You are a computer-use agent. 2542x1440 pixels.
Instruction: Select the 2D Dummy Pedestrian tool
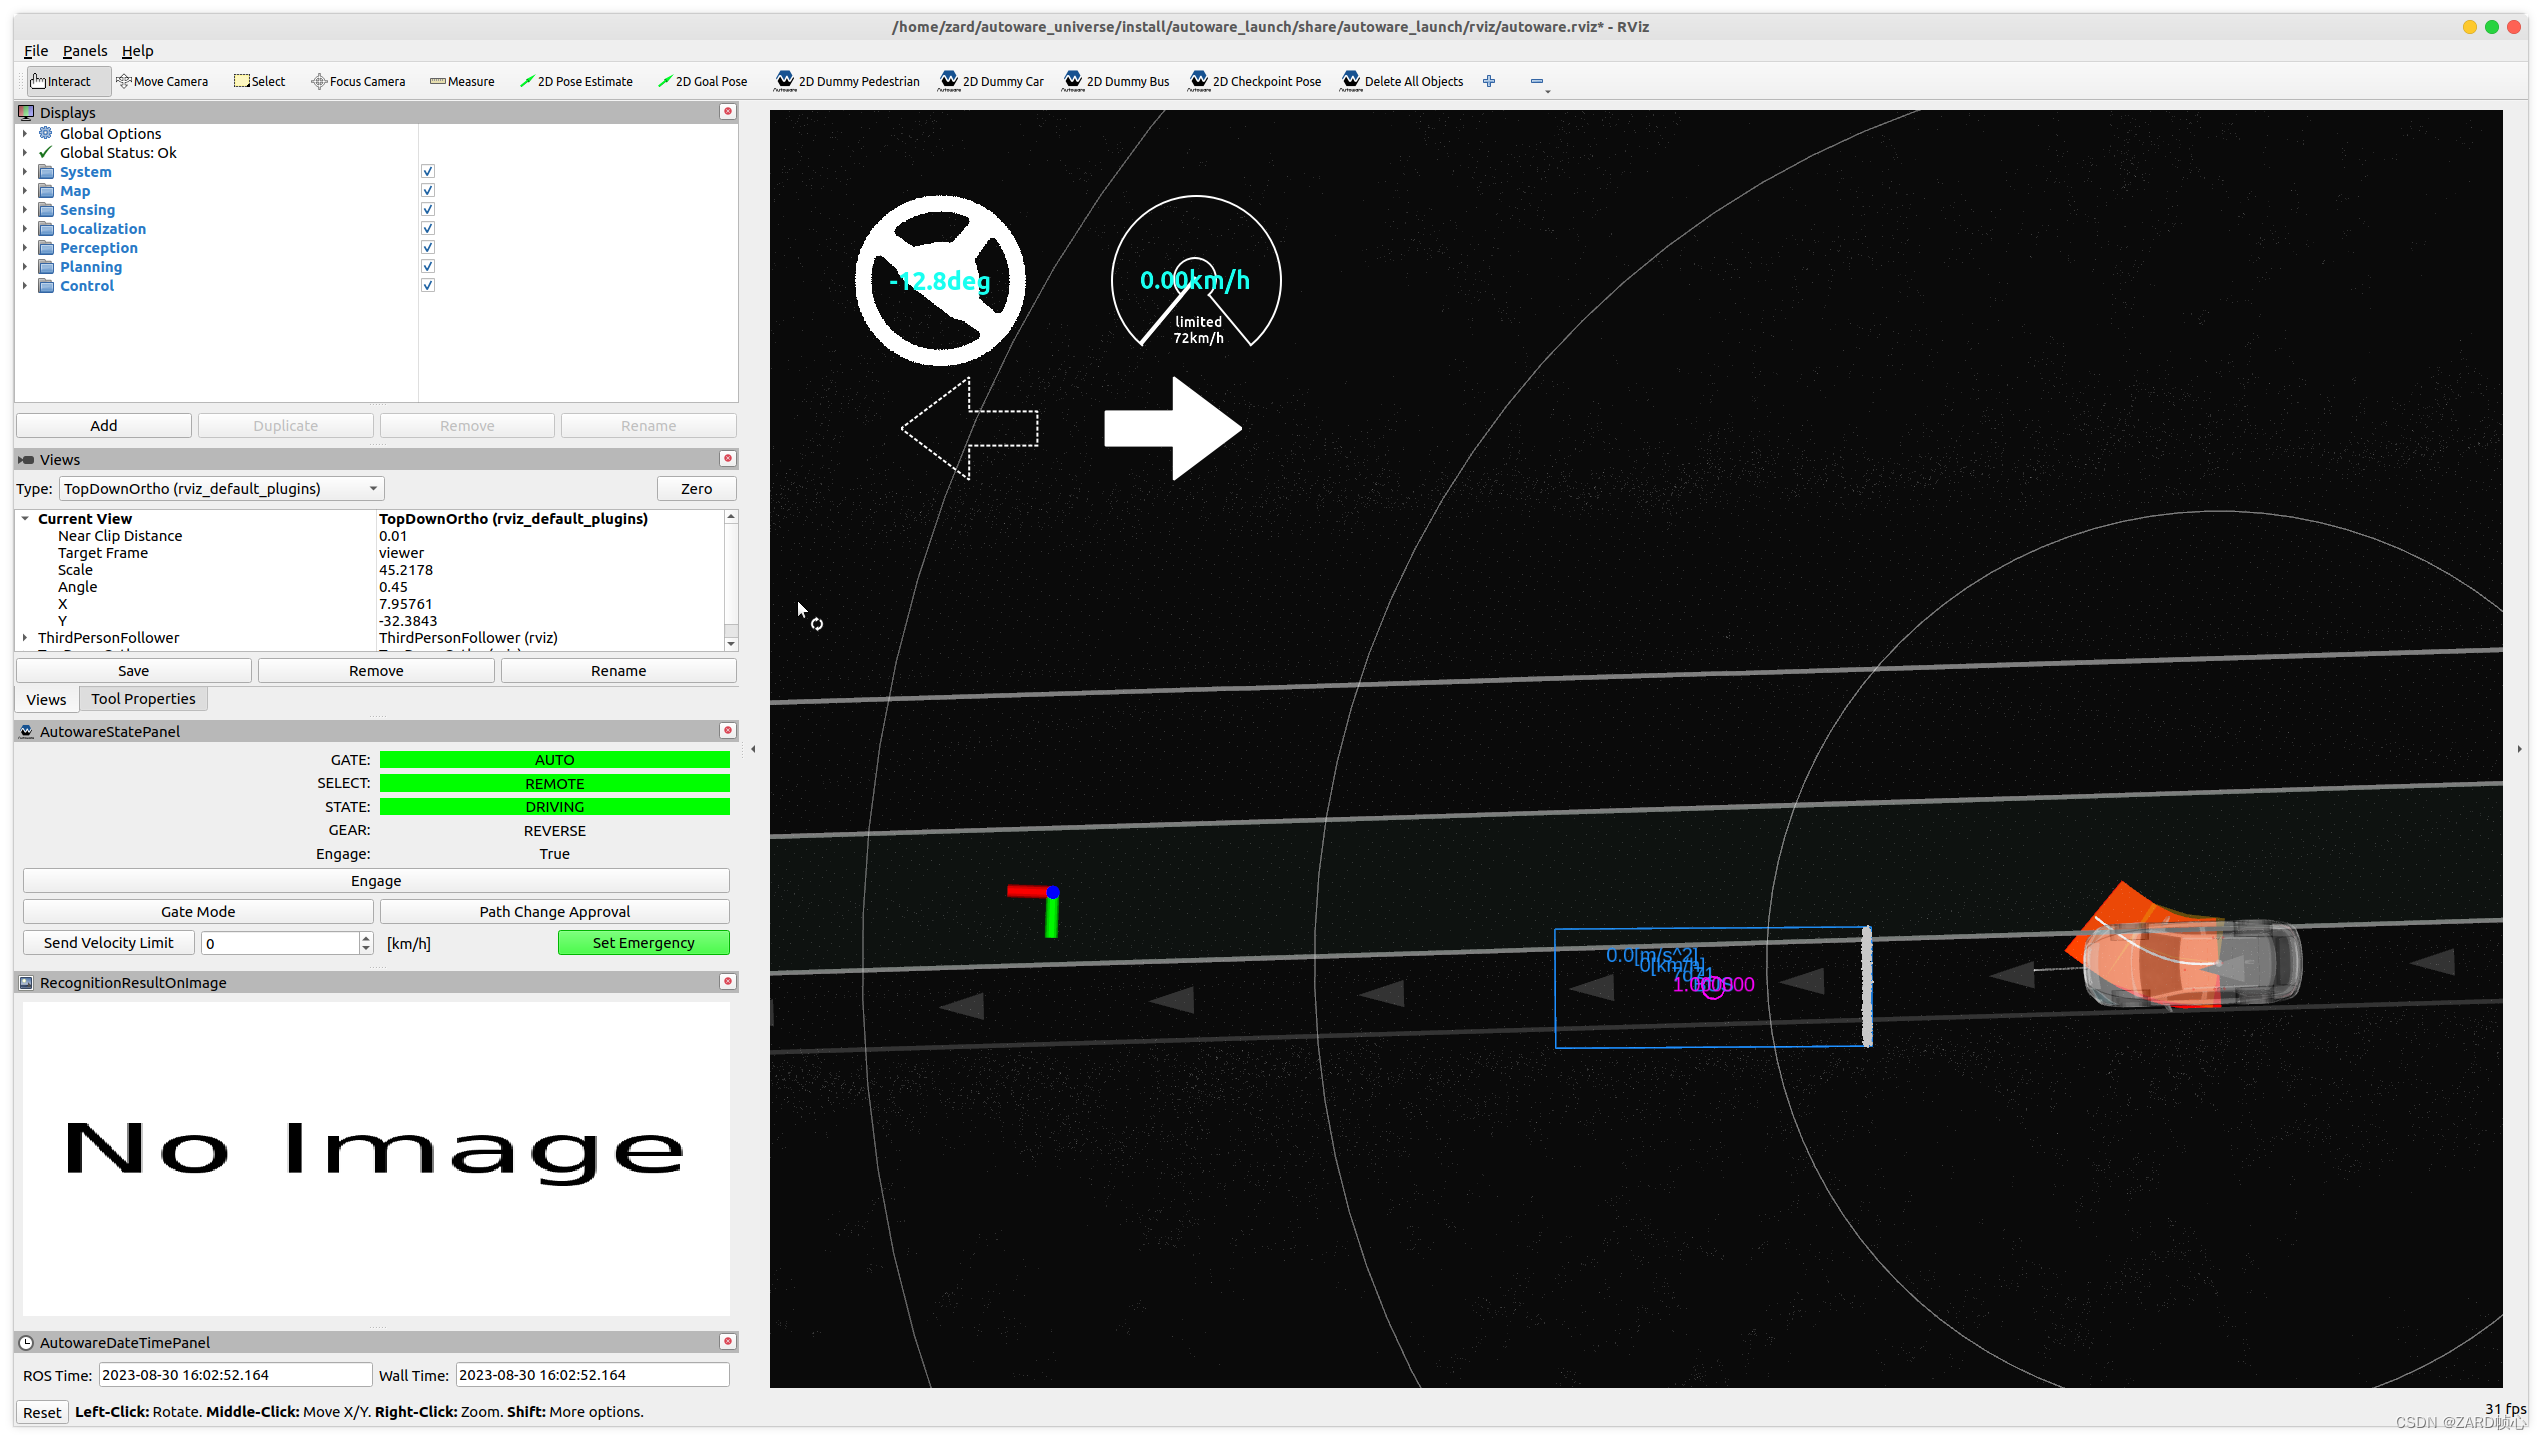(x=847, y=81)
